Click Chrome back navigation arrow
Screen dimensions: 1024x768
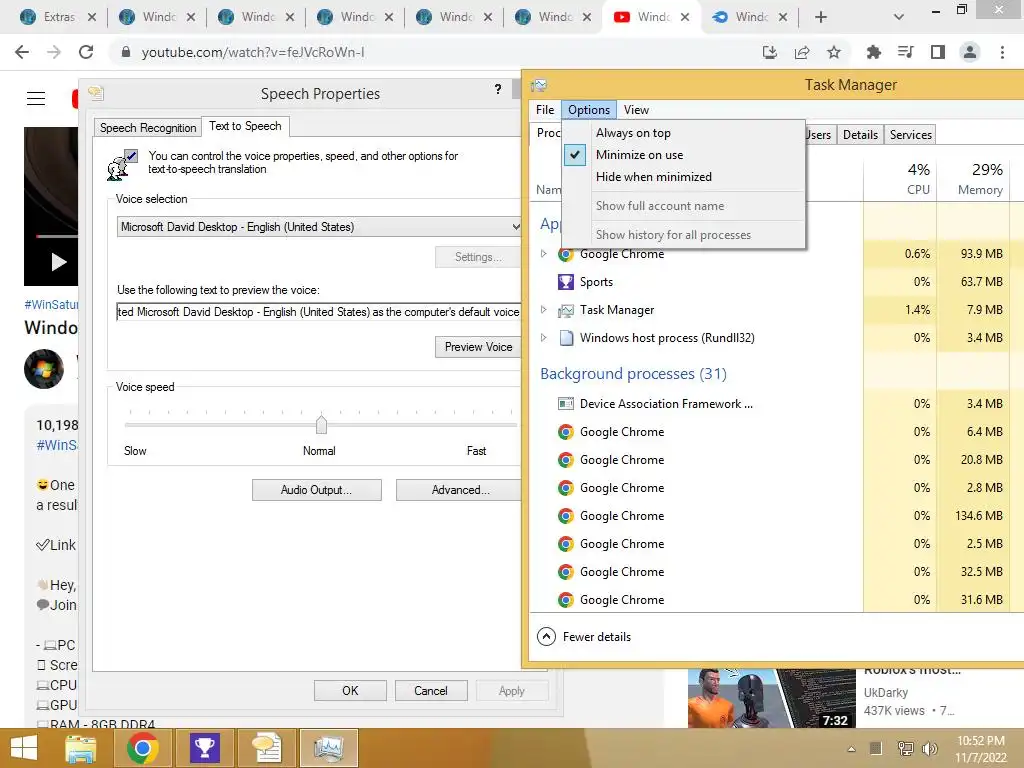(22, 52)
